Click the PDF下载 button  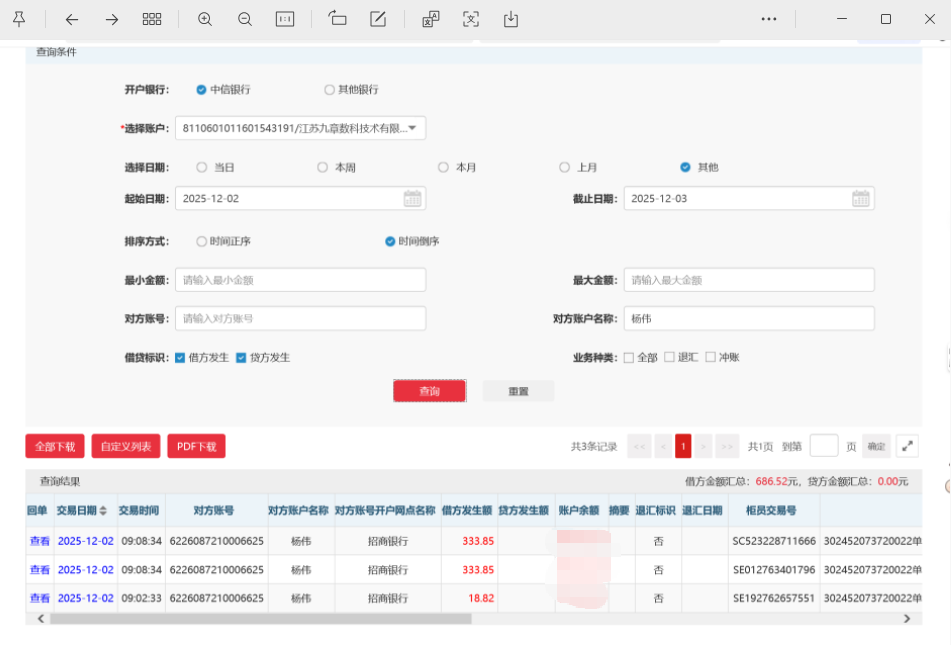[196, 446]
